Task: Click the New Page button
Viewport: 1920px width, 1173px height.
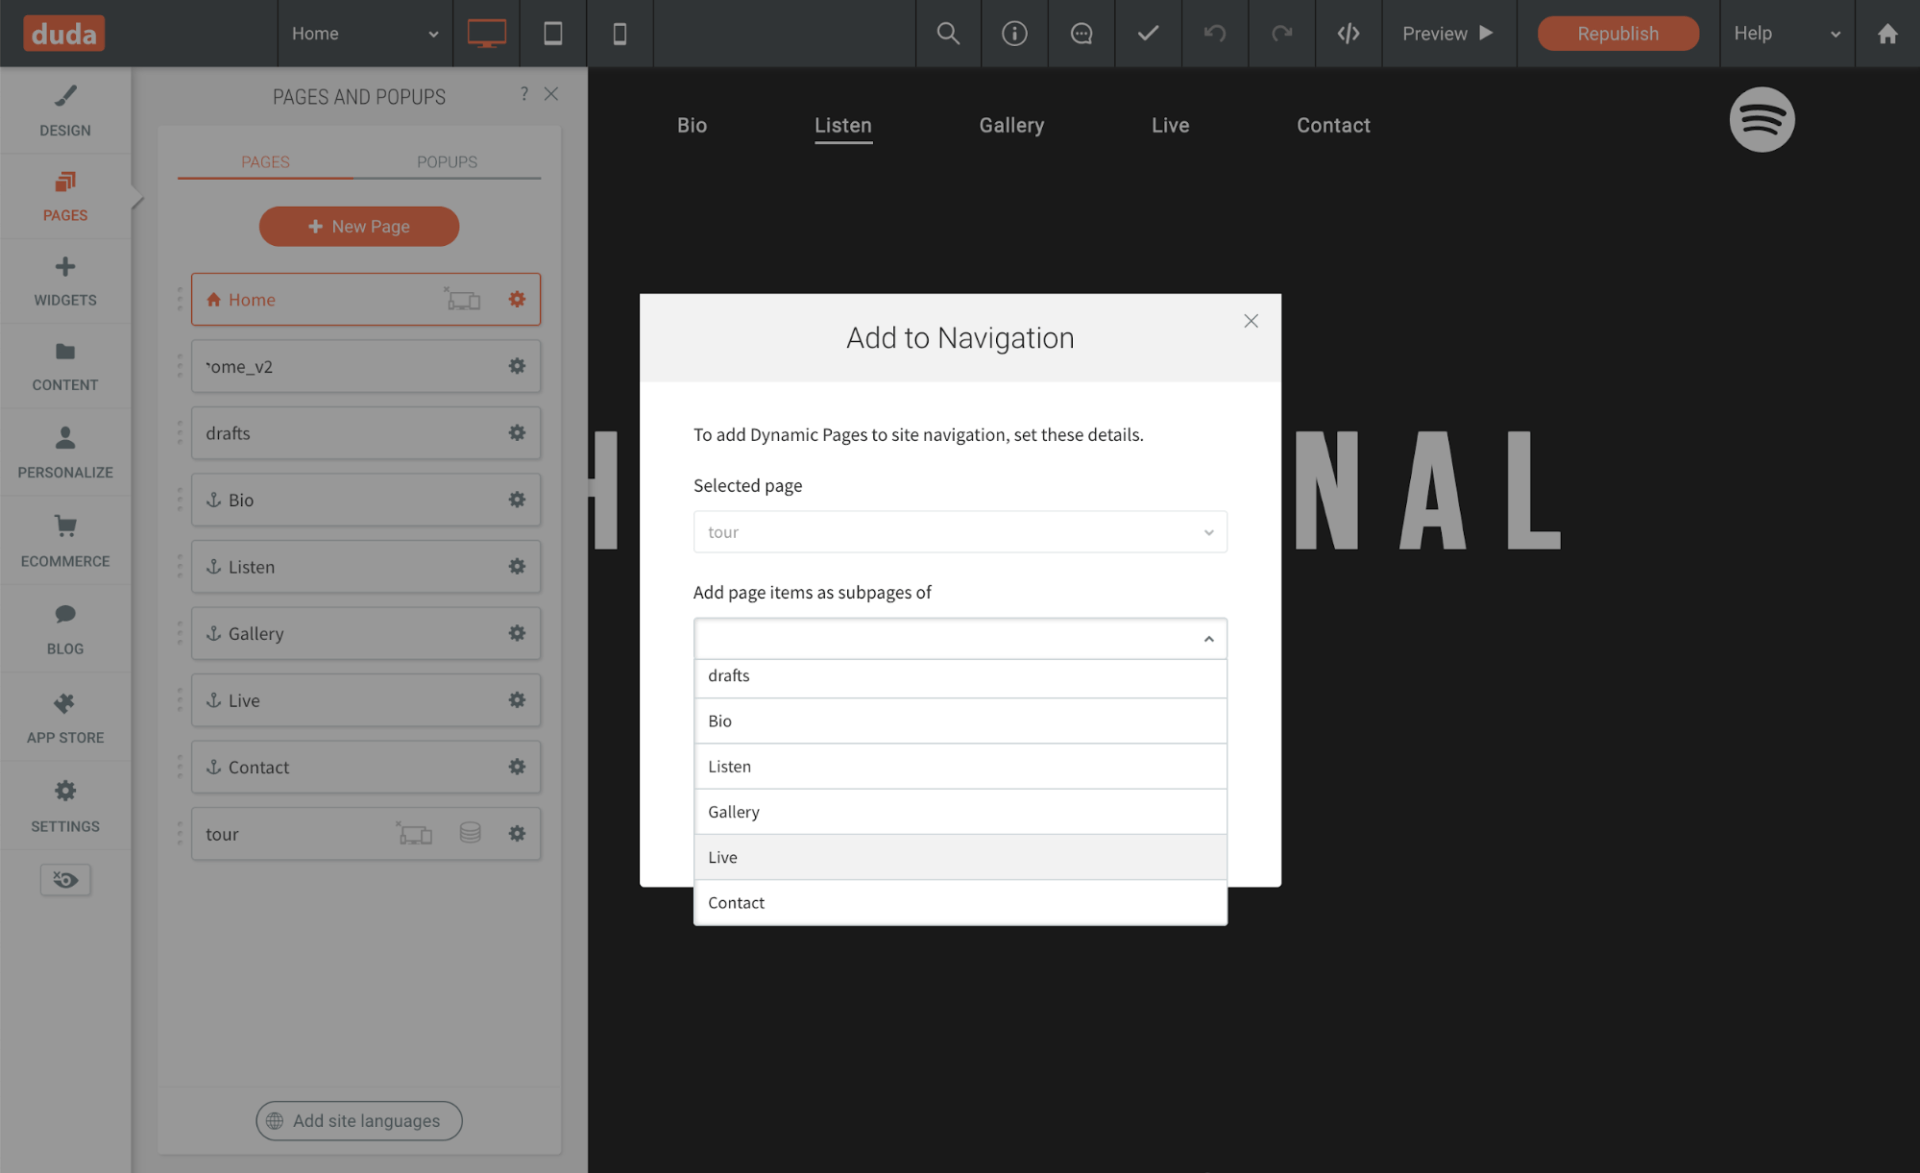Action: point(359,227)
